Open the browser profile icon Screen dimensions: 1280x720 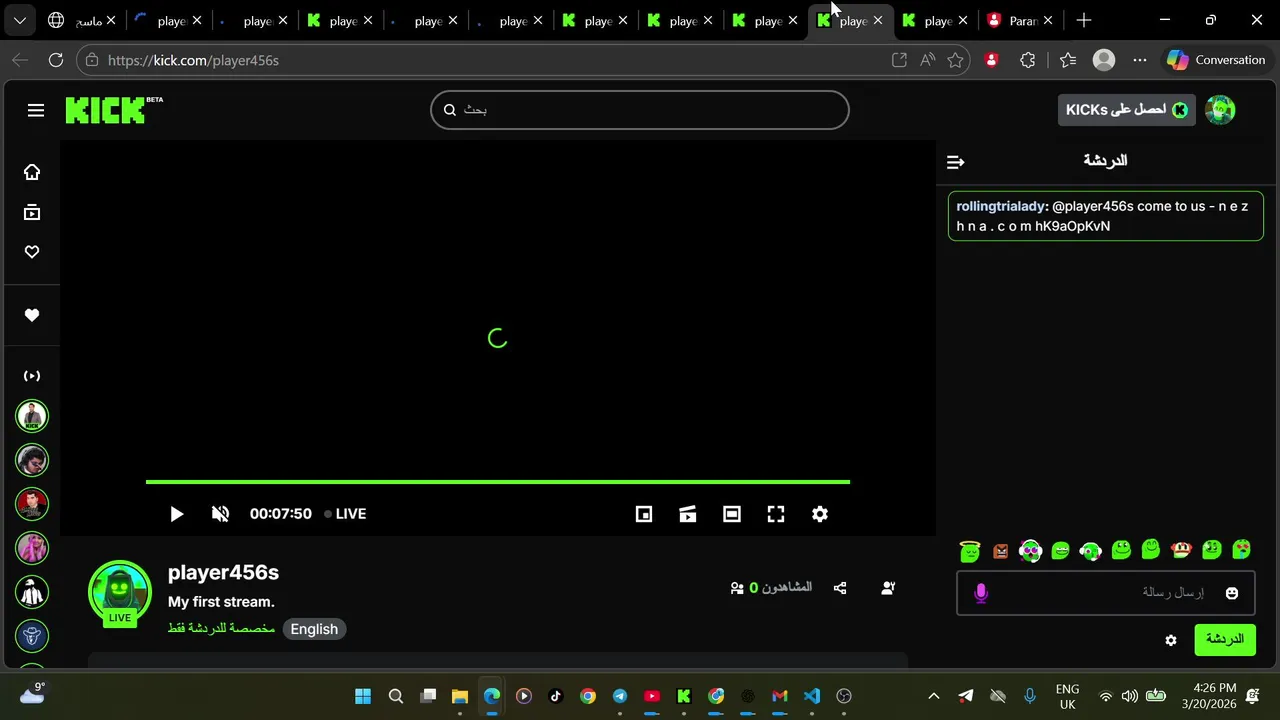[x=1104, y=60]
